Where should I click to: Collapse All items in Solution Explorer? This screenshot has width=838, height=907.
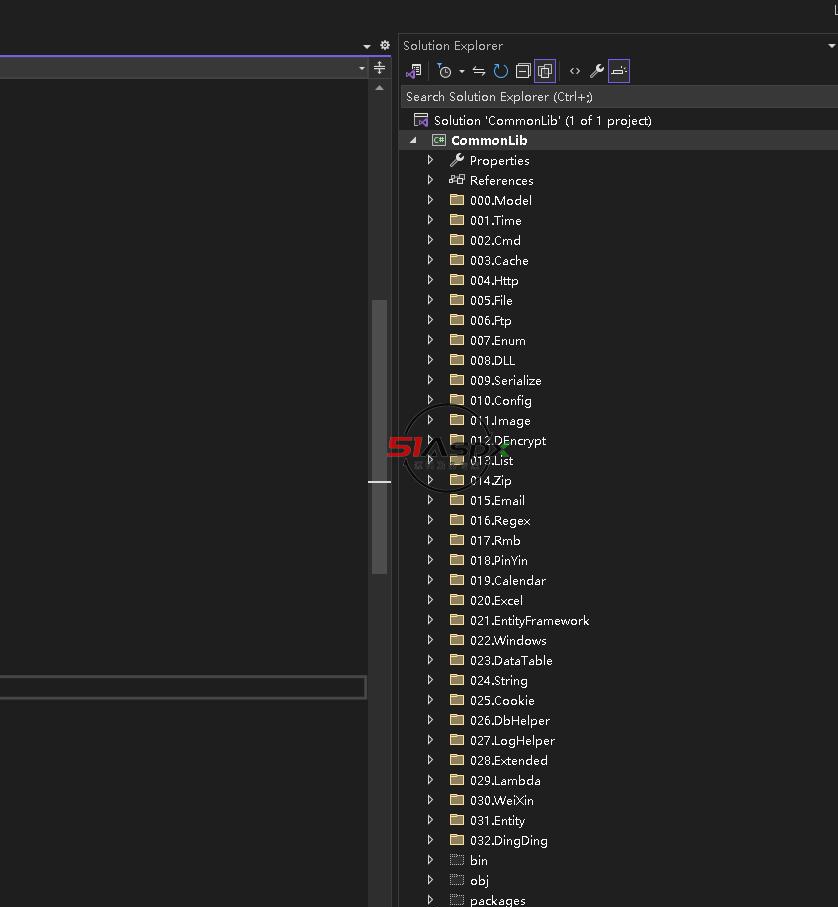coord(523,71)
